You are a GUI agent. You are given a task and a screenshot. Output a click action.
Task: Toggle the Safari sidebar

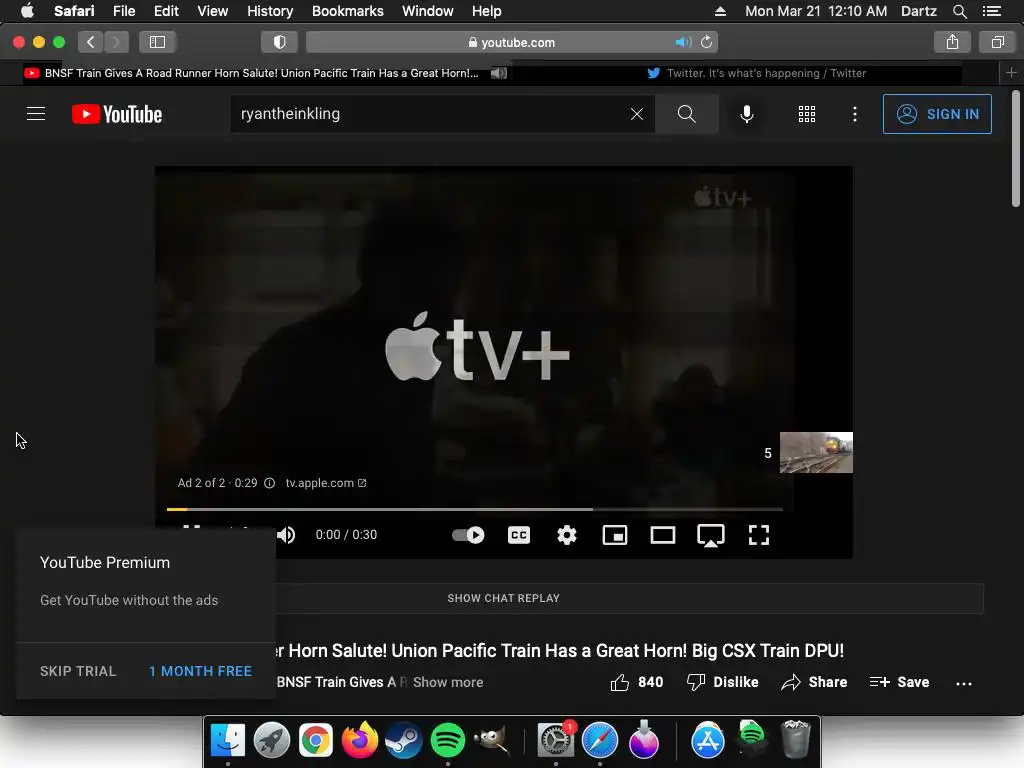(x=157, y=42)
